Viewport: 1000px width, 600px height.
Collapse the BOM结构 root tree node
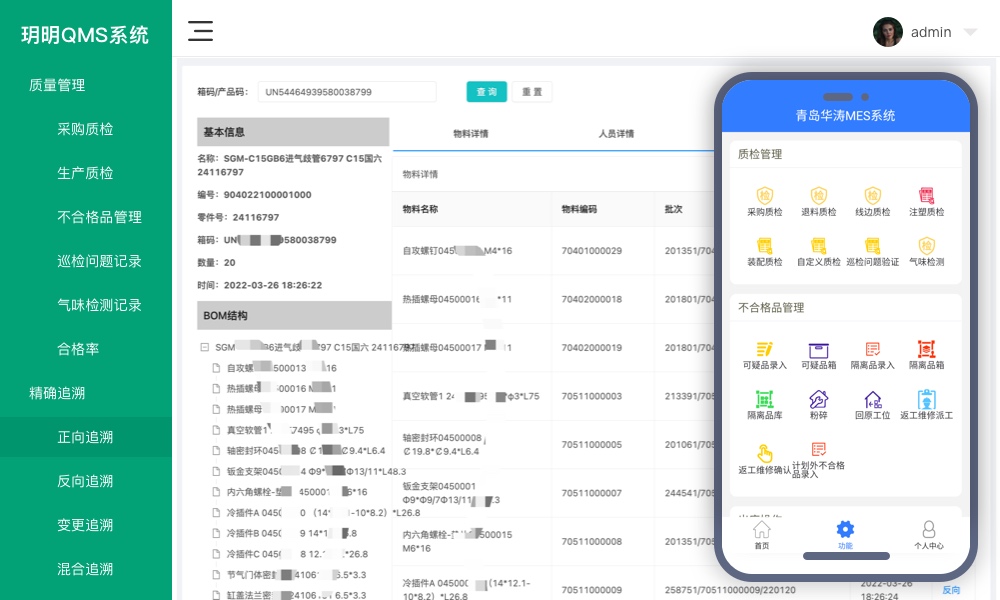[x=204, y=348]
